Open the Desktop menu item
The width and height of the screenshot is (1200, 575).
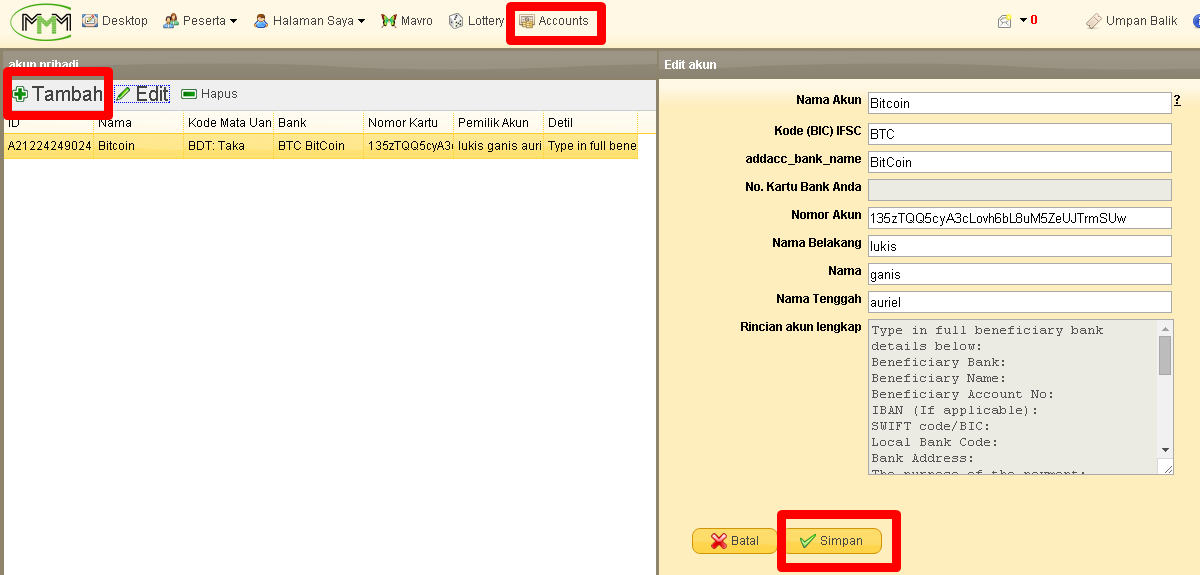(x=114, y=21)
